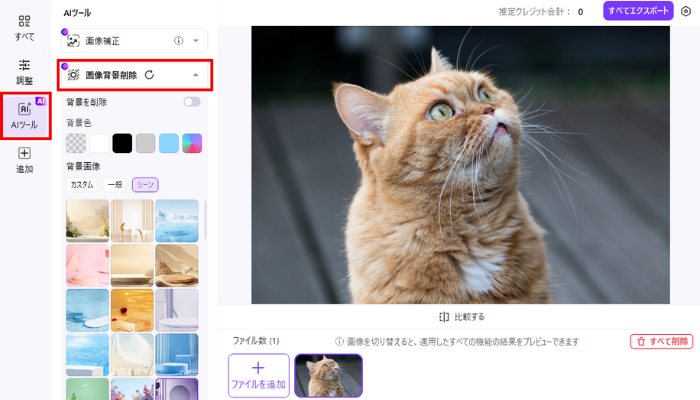Click the cat image preview
Image resolution: width=700 pixels, height=400 pixels.
tap(460, 165)
